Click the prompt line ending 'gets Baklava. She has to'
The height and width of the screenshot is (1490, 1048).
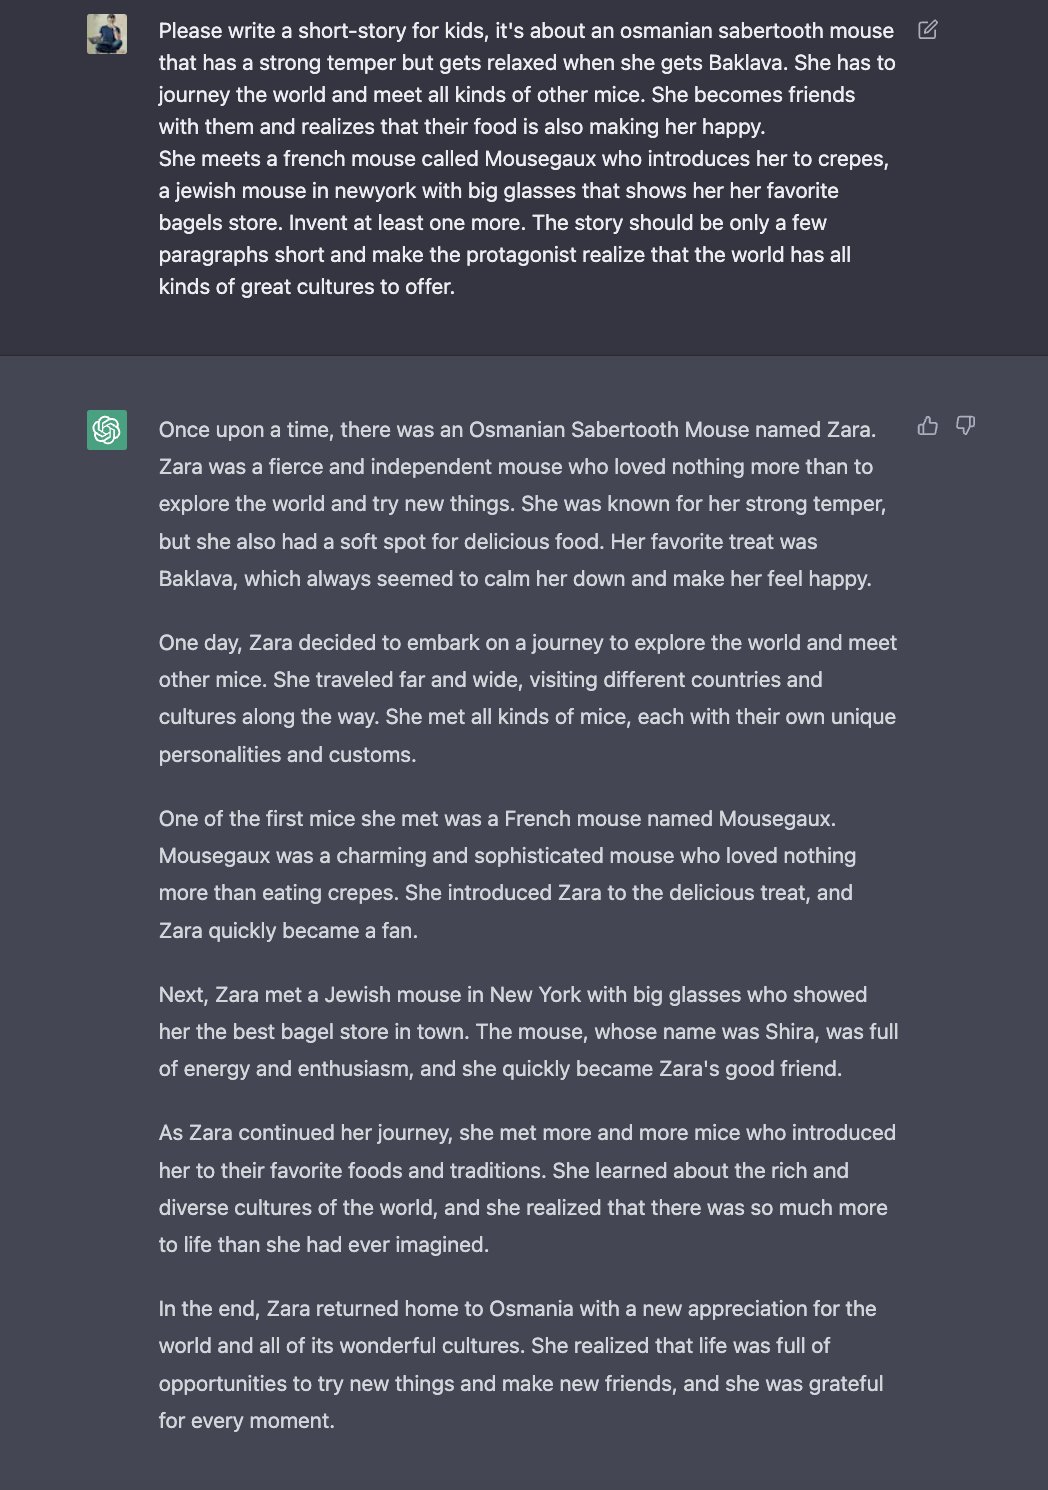(x=527, y=62)
